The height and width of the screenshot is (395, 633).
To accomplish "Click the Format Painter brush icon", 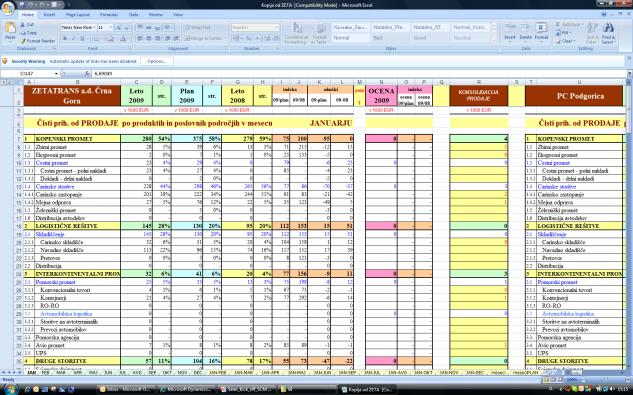I will (23, 41).
